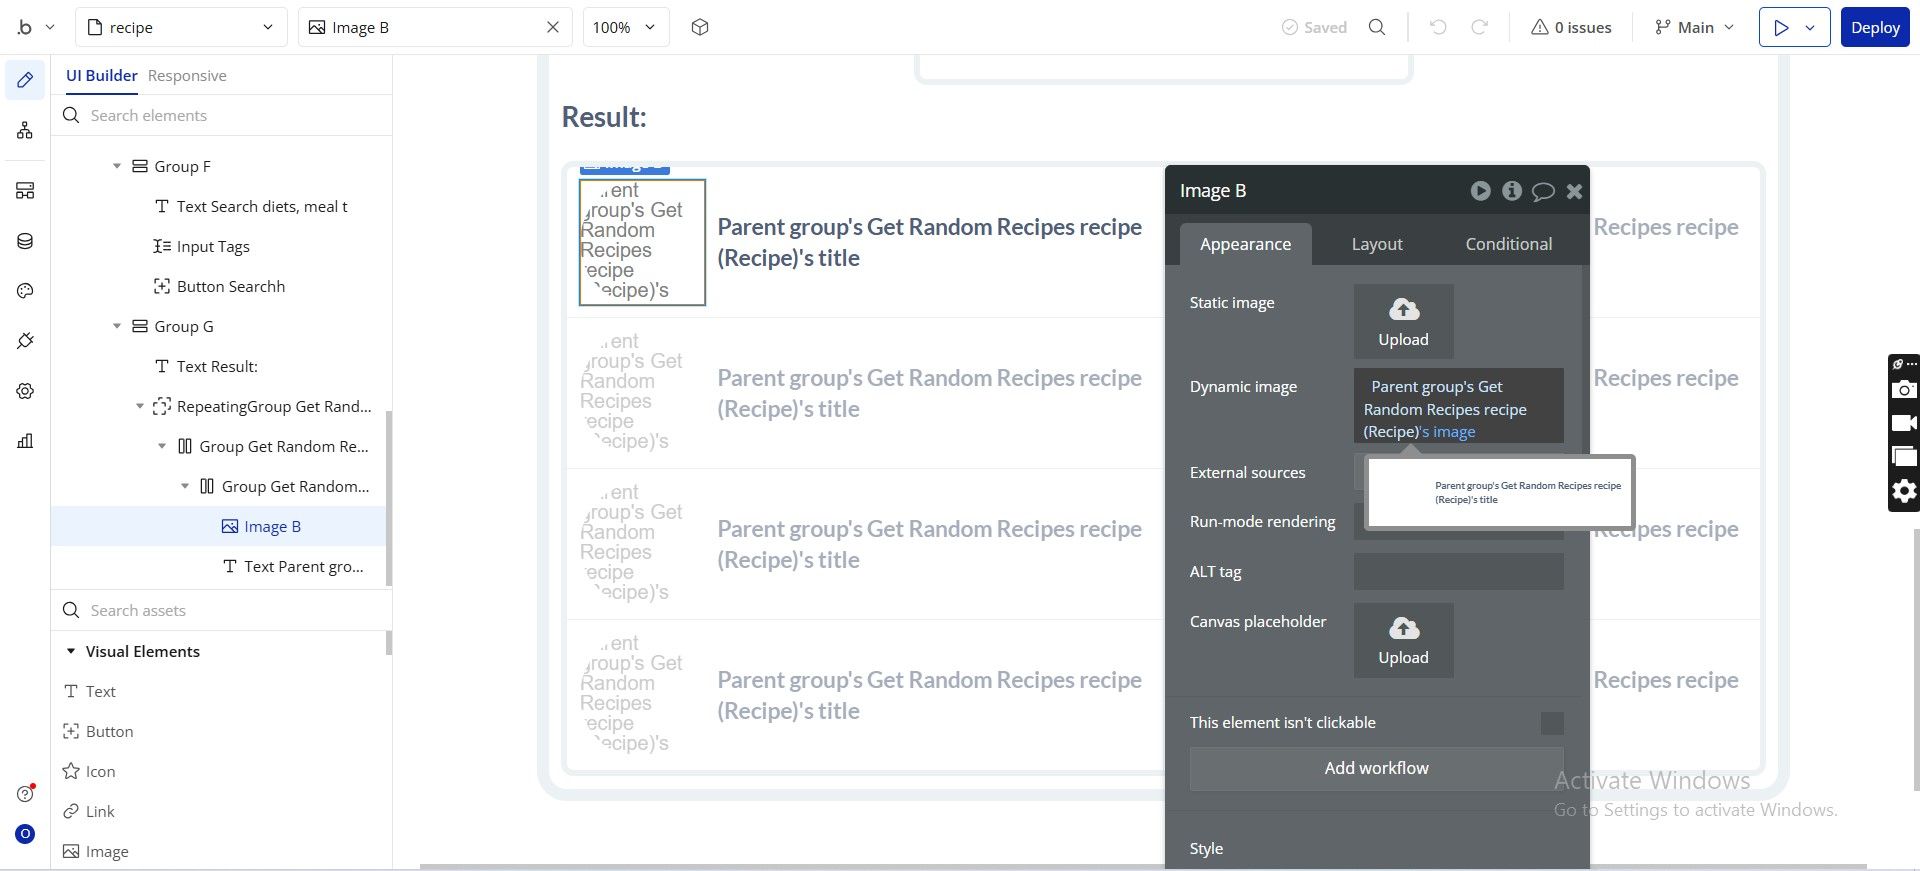Open the Plugins plug icon
Viewport: 1920px width, 871px height.
tap(25, 341)
